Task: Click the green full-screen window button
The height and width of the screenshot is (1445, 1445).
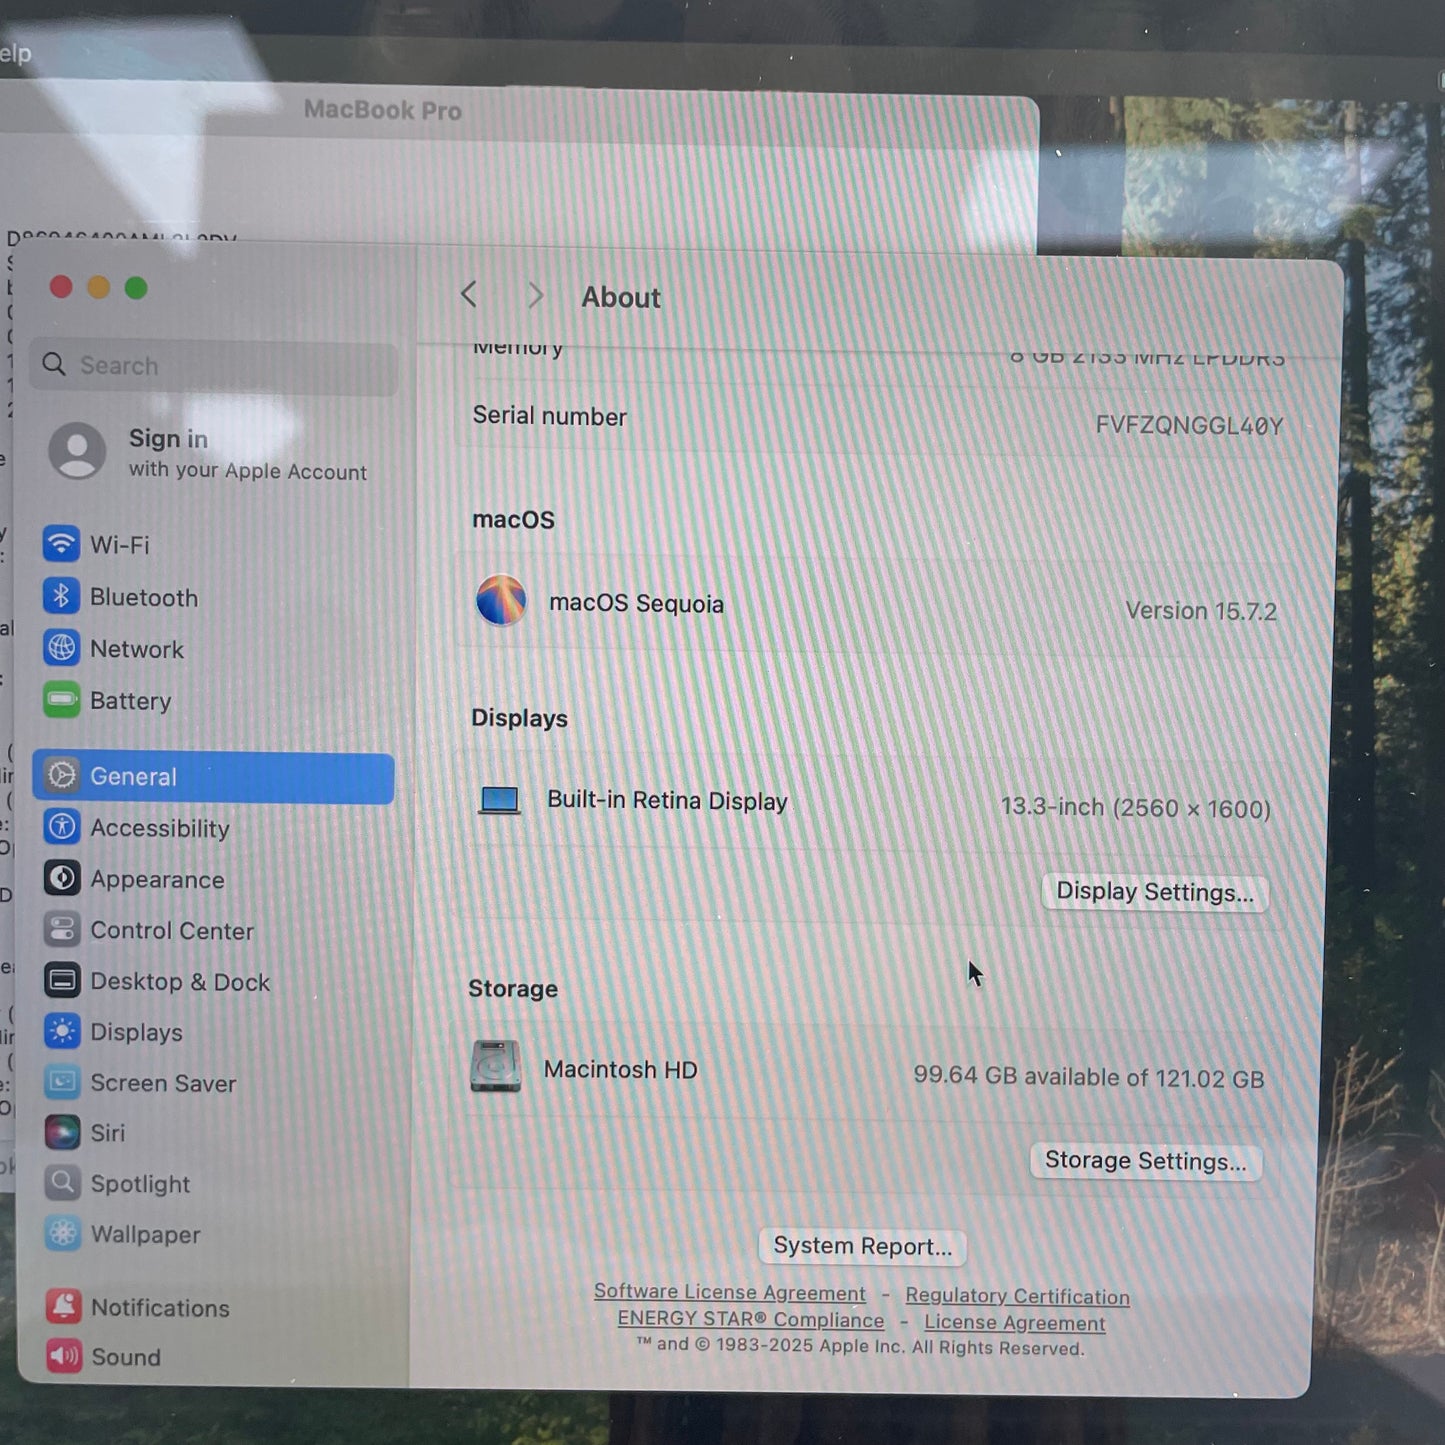Action: pos(136,288)
